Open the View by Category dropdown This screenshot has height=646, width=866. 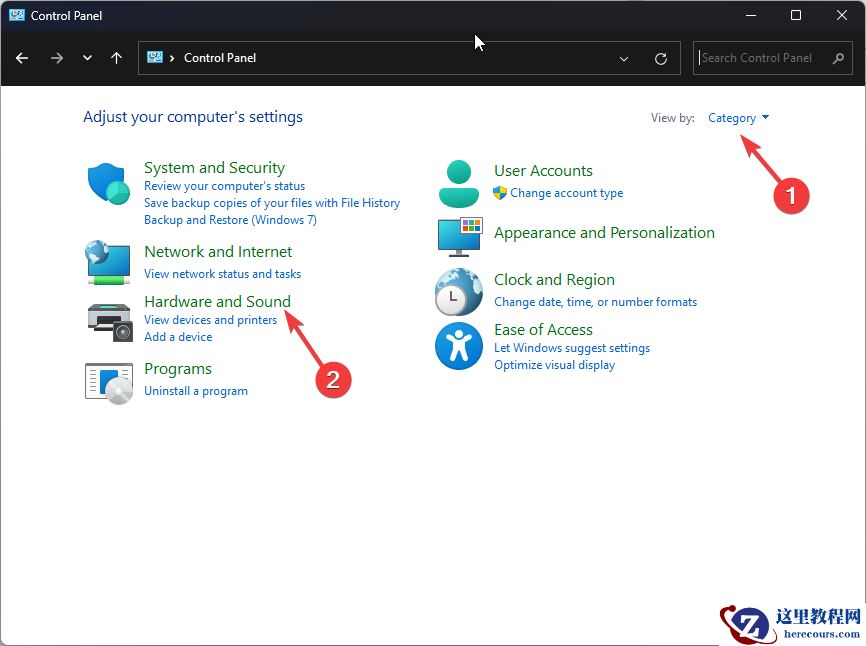point(738,118)
